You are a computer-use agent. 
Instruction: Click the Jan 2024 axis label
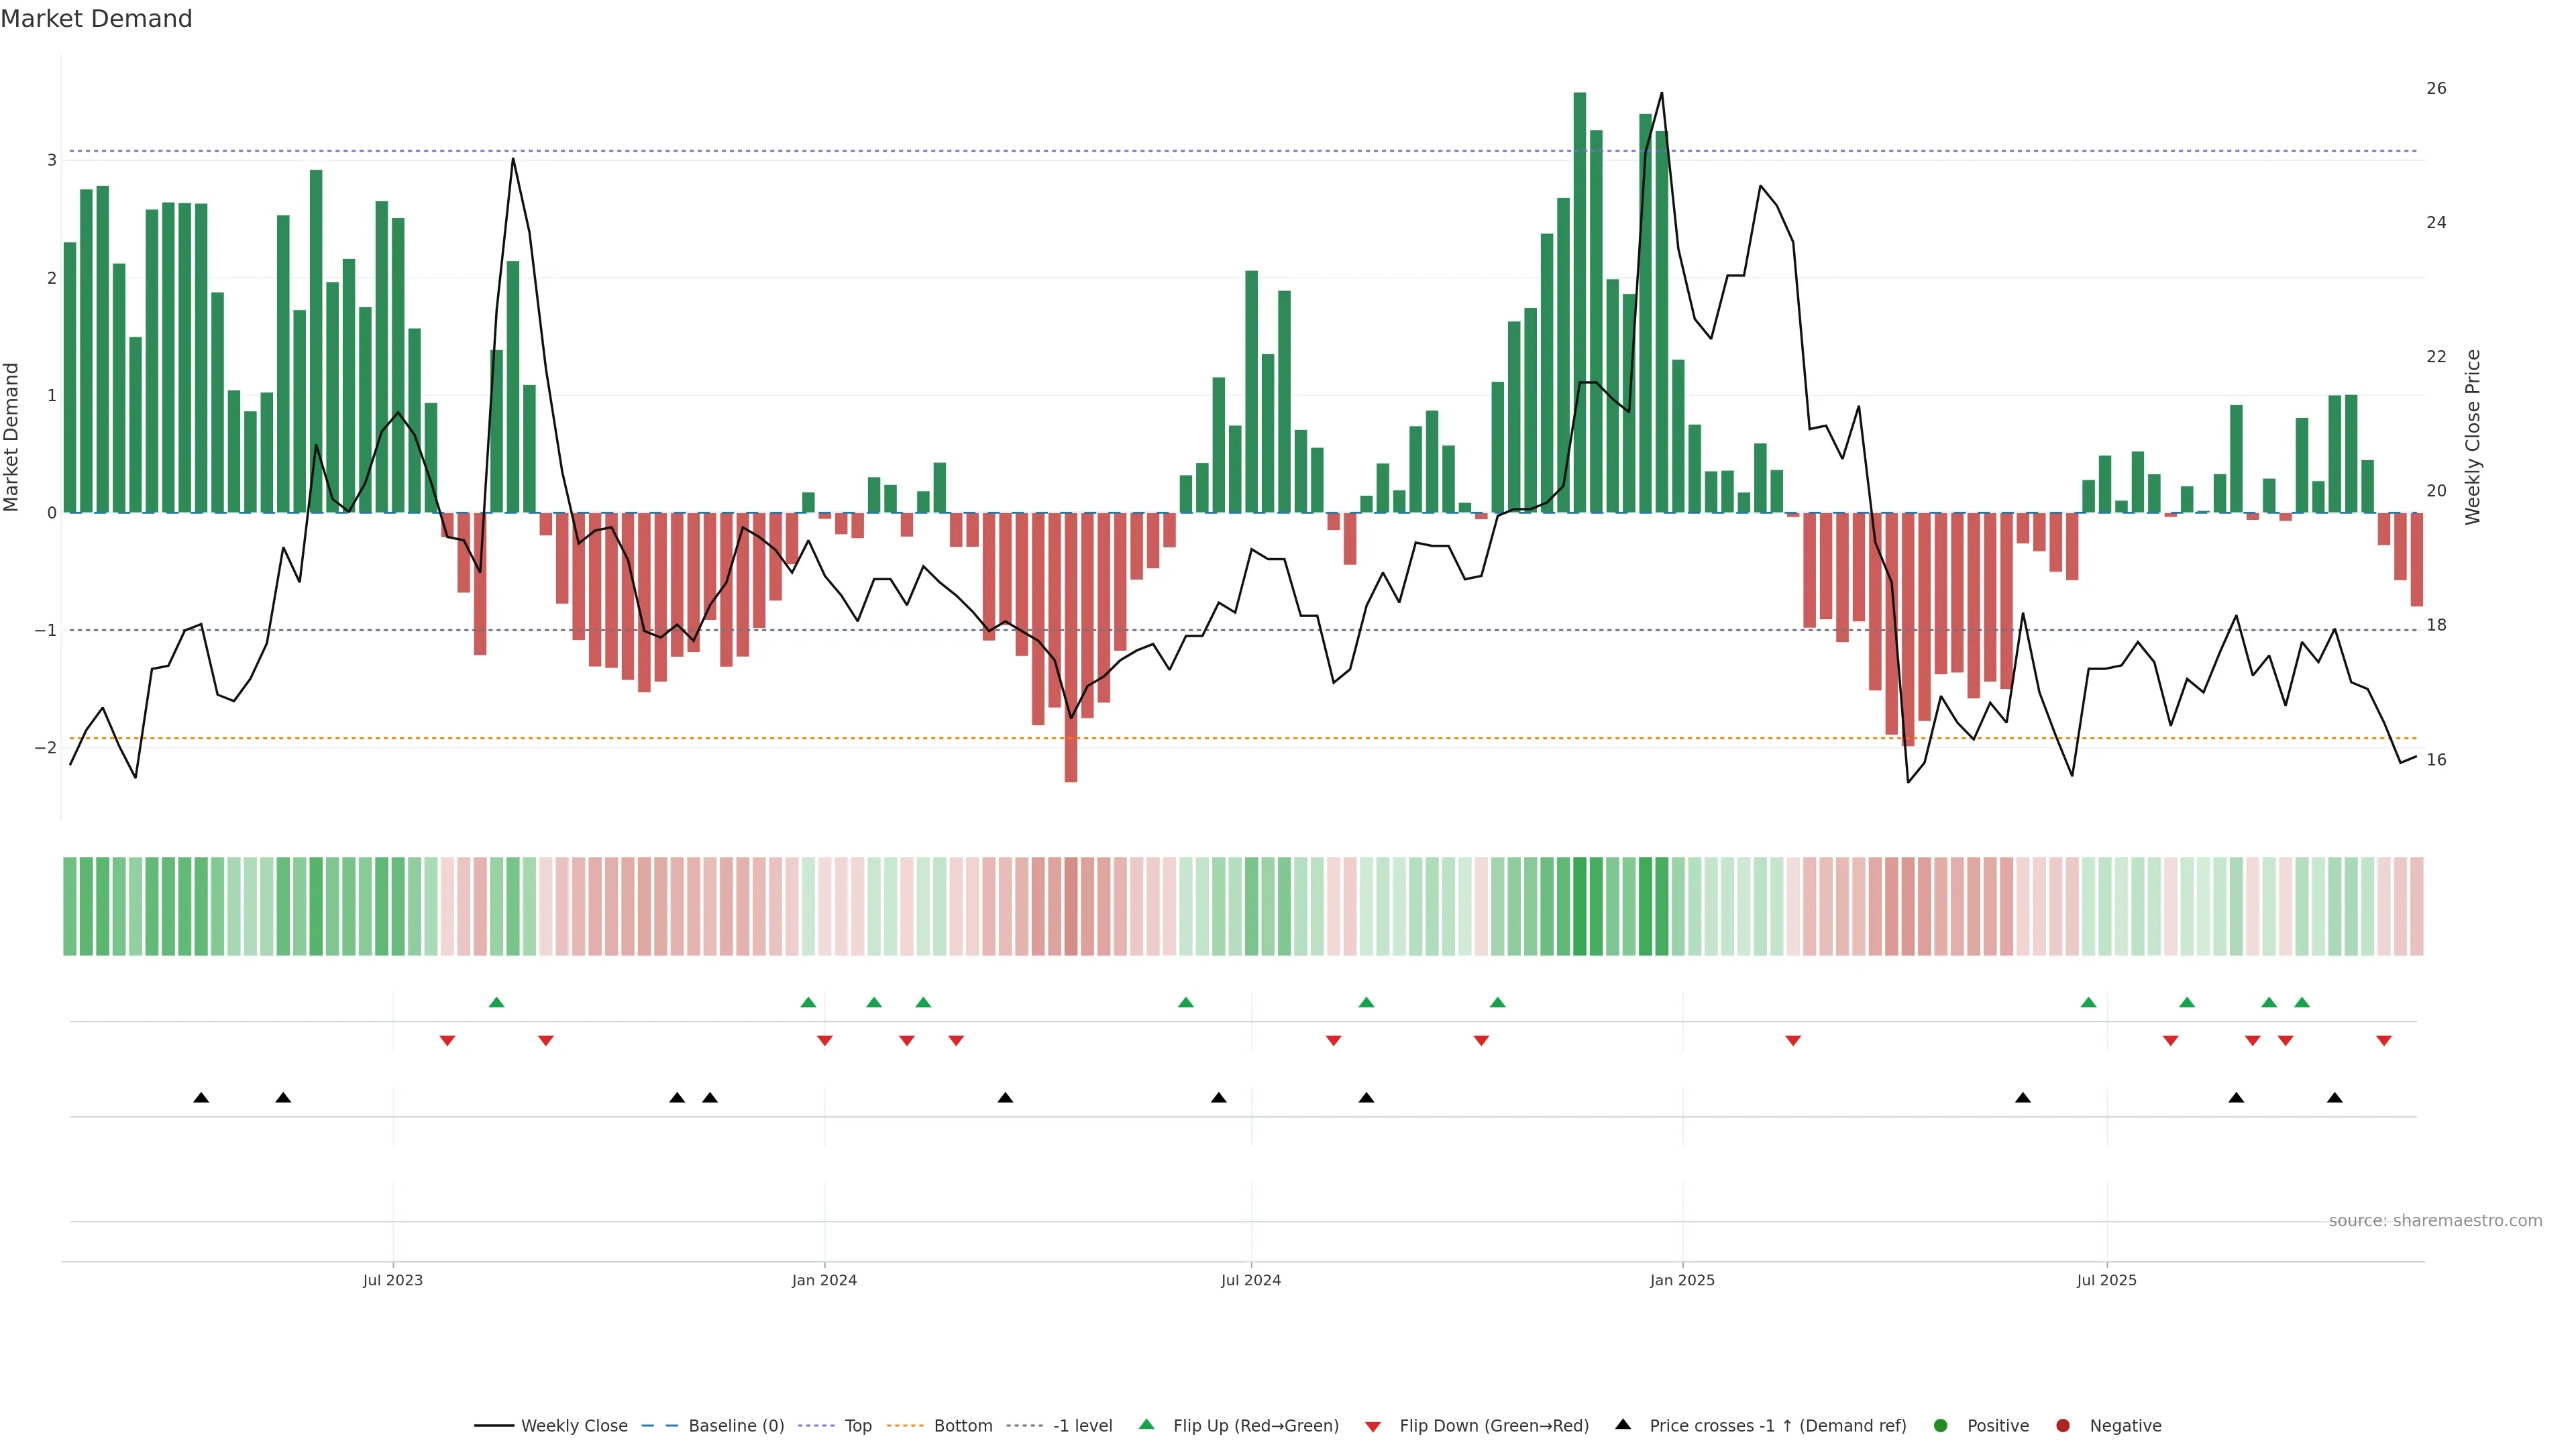pos(824,1280)
